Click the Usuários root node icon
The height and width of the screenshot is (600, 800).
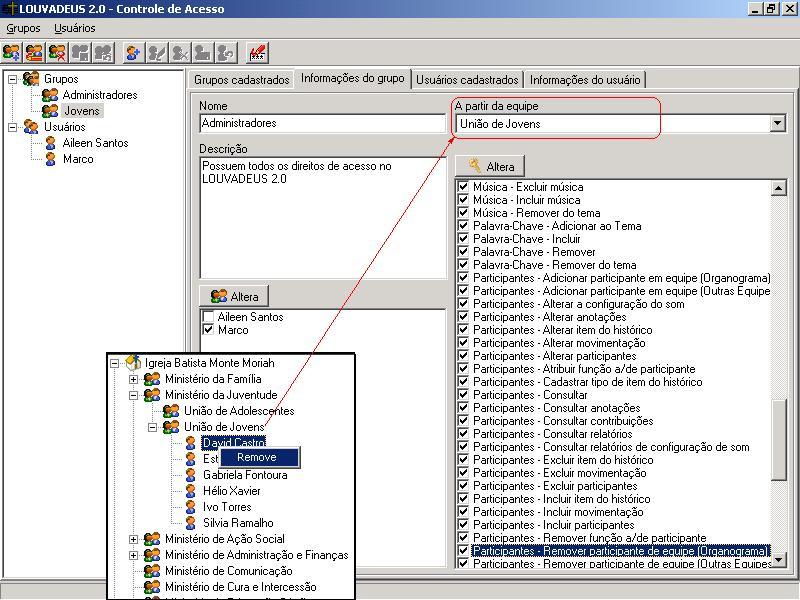point(31,127)
